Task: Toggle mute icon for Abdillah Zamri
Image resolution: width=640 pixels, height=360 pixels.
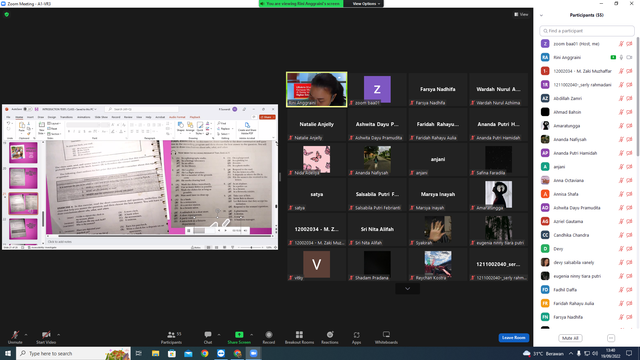Action: pyautogui.click(x=621, y=98)
